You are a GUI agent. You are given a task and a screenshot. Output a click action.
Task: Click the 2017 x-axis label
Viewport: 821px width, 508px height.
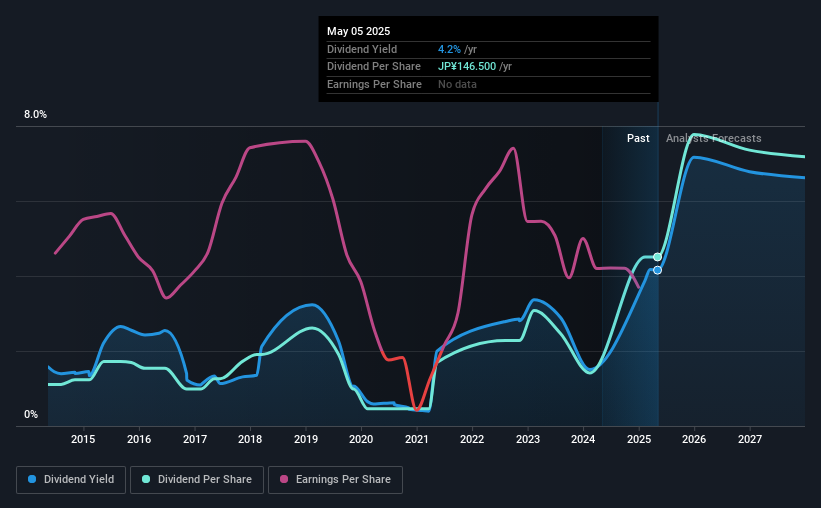pyautogui.click(x=195, y=439)
